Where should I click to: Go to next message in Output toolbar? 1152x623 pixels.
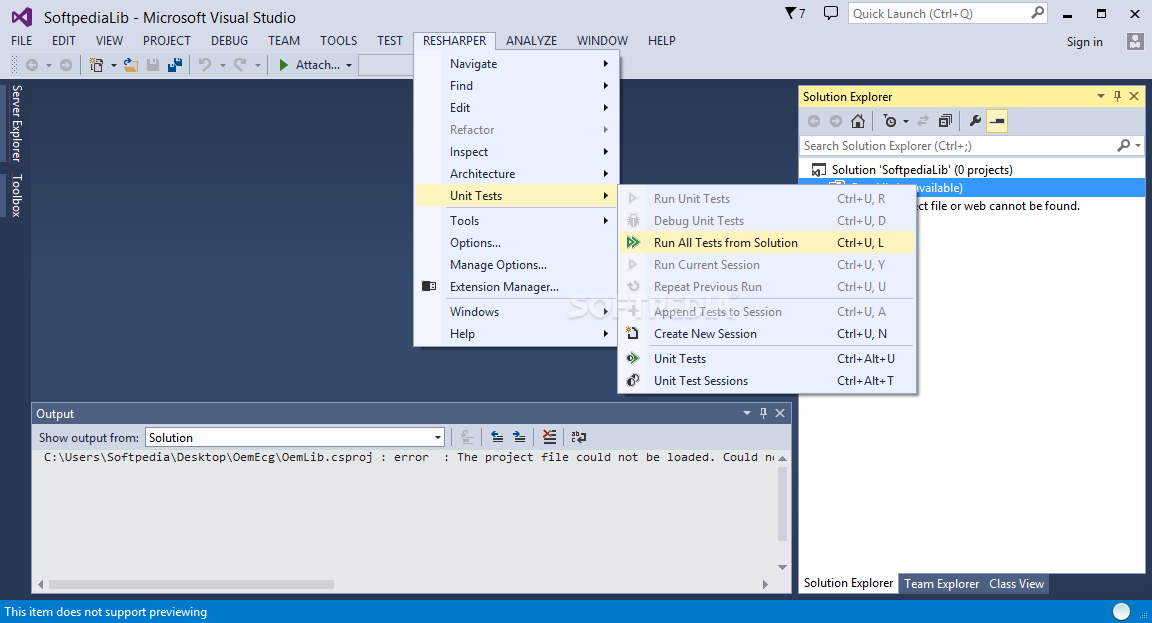[519, 437]
